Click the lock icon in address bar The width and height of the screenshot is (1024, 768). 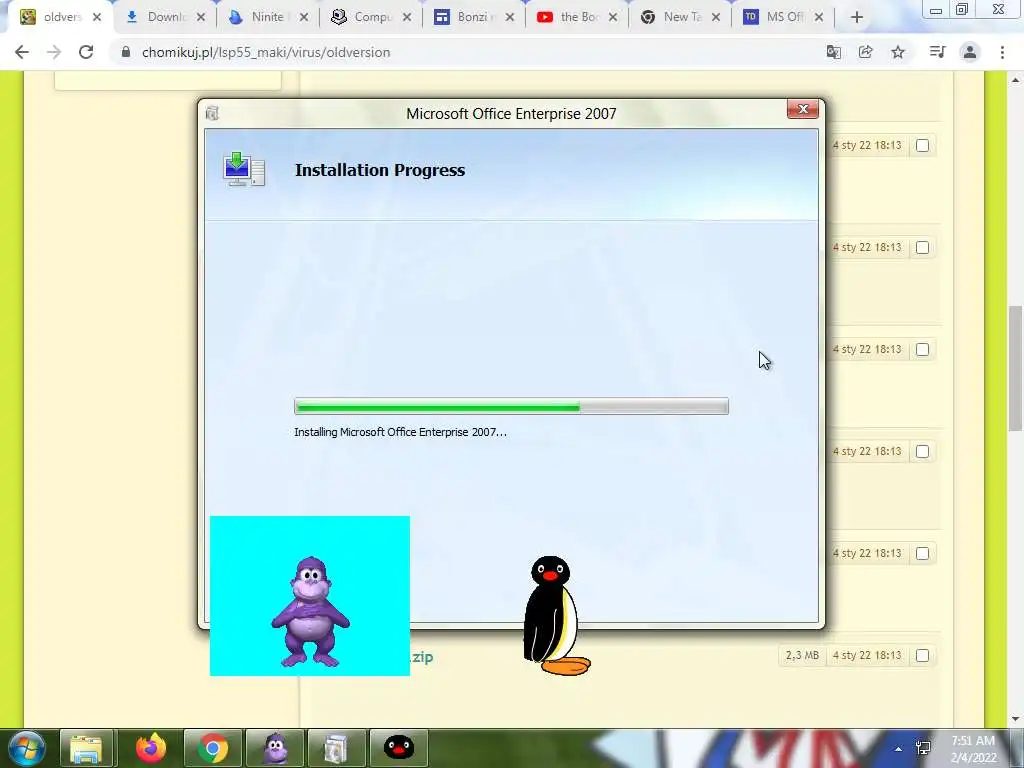[126, 52]
